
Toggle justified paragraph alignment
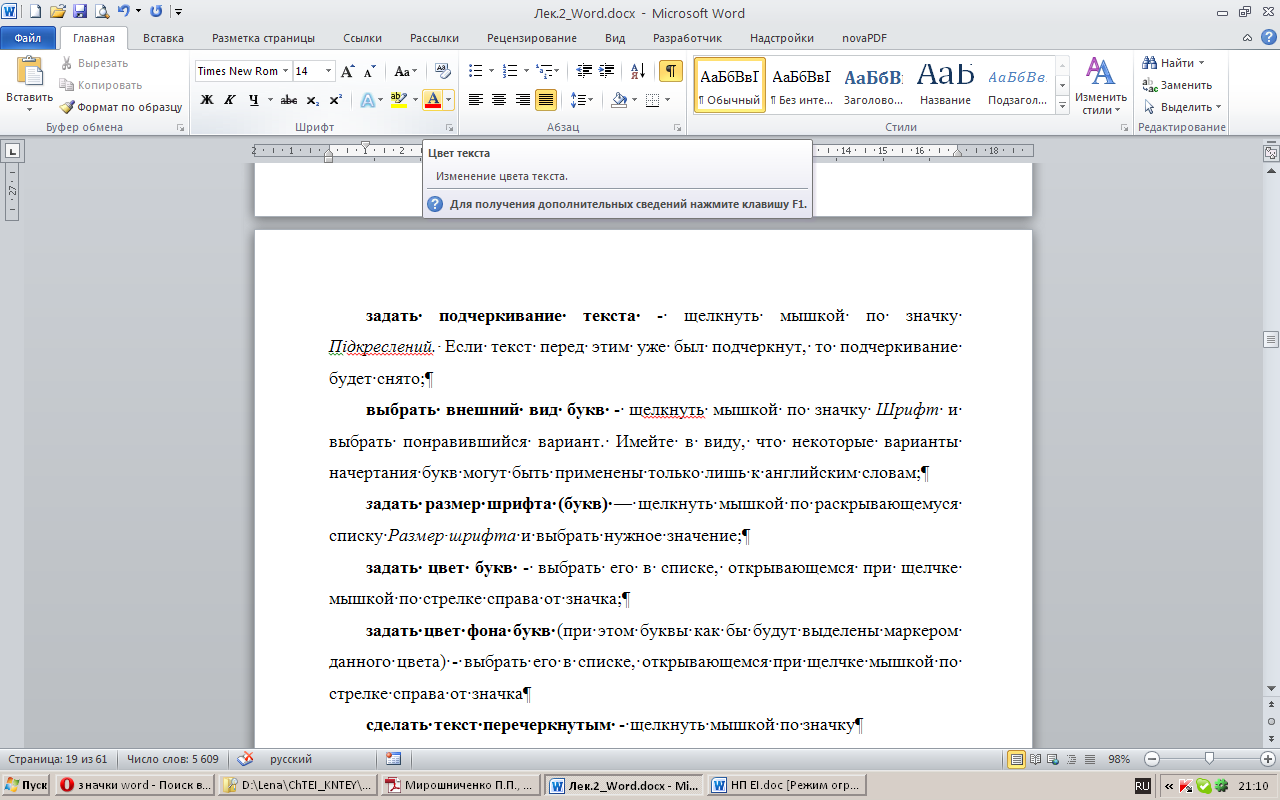coord(546,100)
